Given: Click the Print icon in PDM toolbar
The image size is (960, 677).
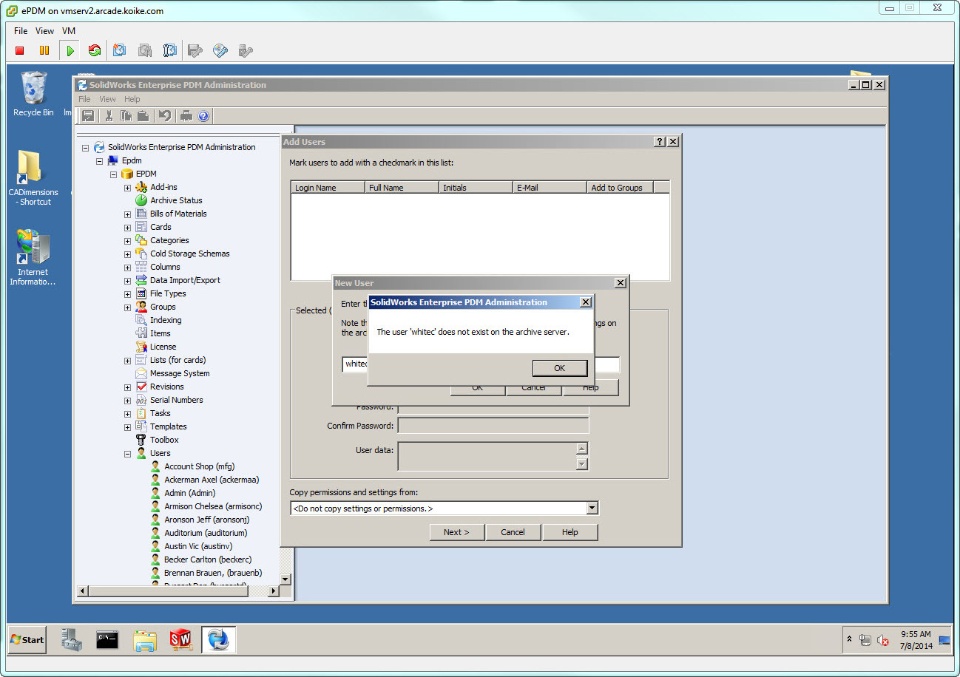Looking at the screenshot, I should 186,116.
